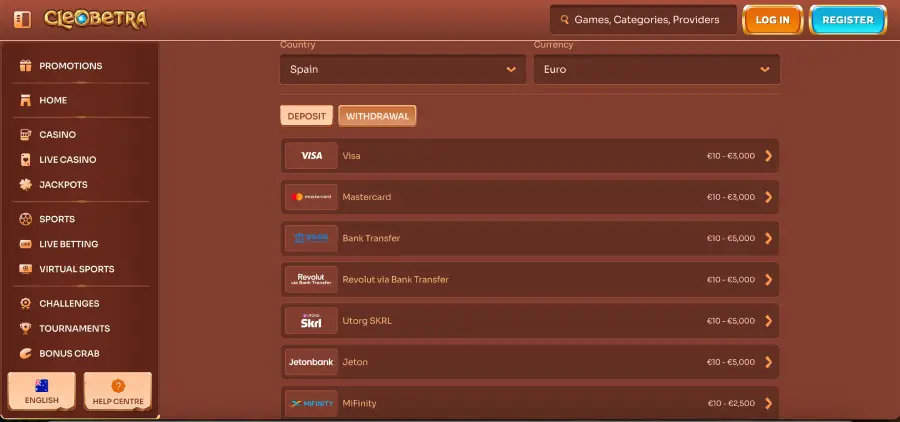Click the Sports ball icon
The width and height of the screenshot is (900, 422).
tap(25, 219)
